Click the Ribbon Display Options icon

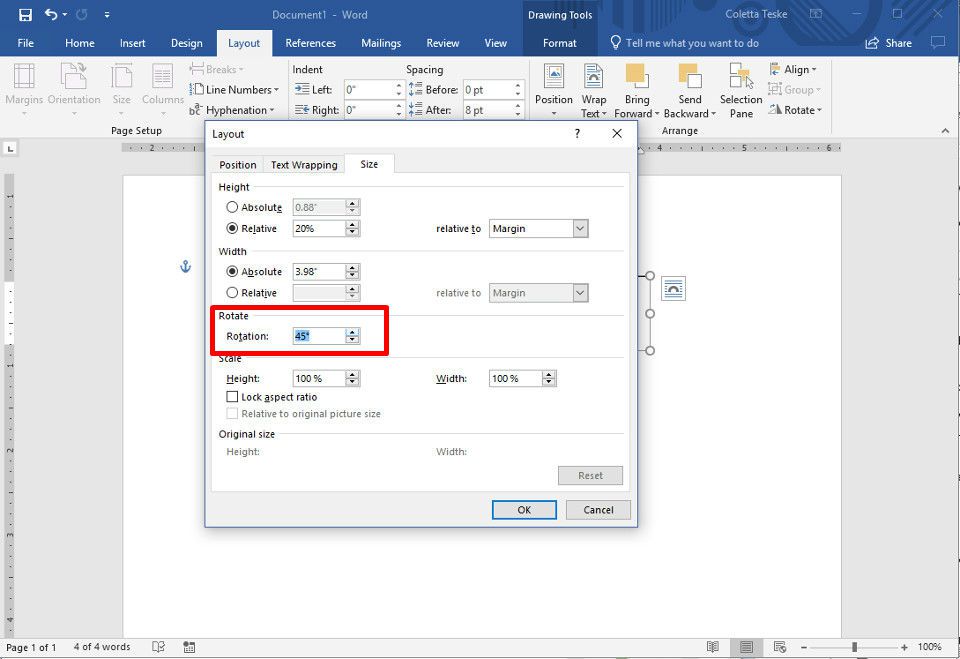[x=816, y=14]
